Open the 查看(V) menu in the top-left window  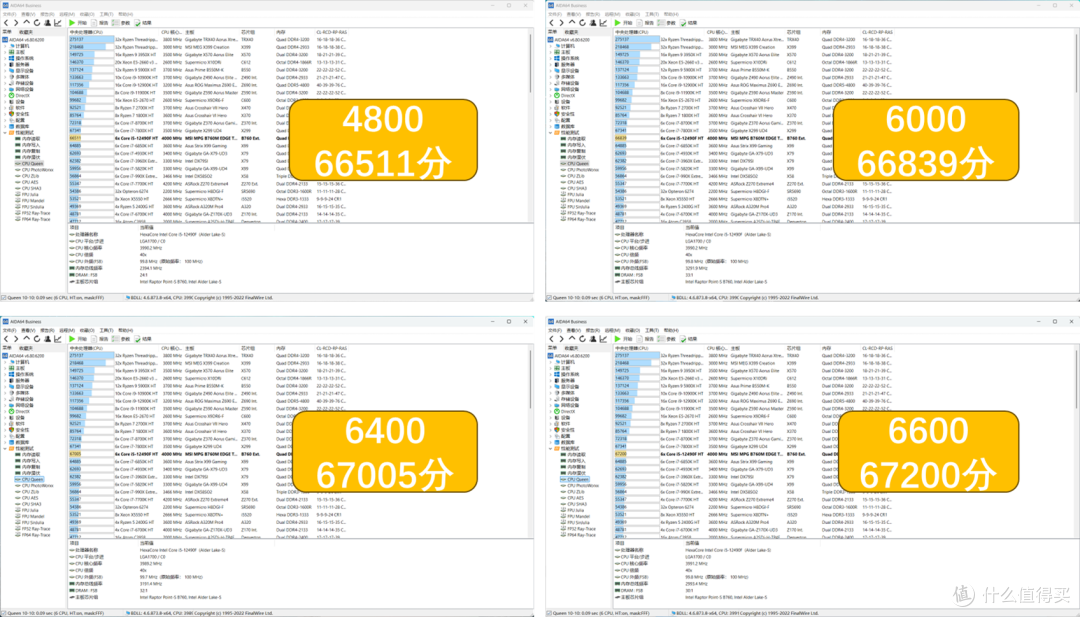click(x=28, y=14)
